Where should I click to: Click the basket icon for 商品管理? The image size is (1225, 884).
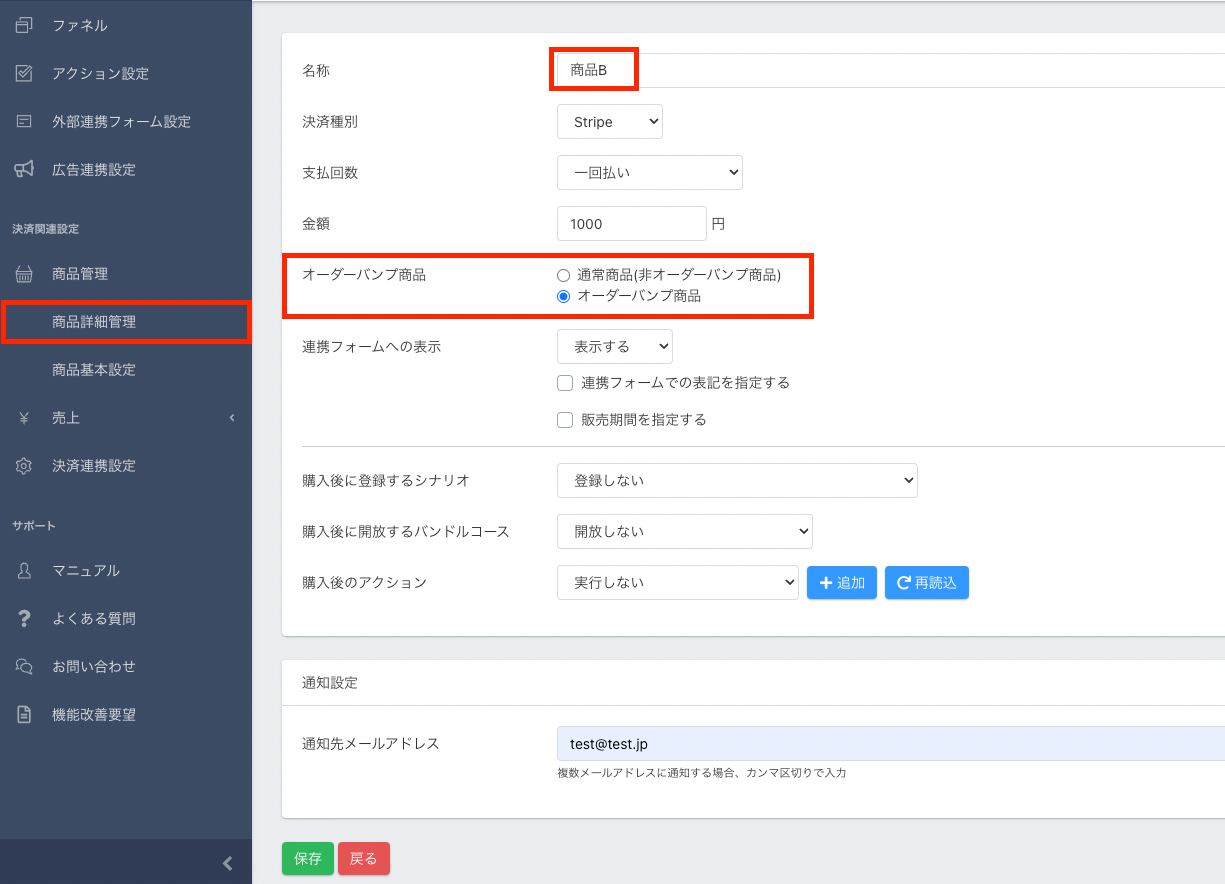tap(25, 274)
